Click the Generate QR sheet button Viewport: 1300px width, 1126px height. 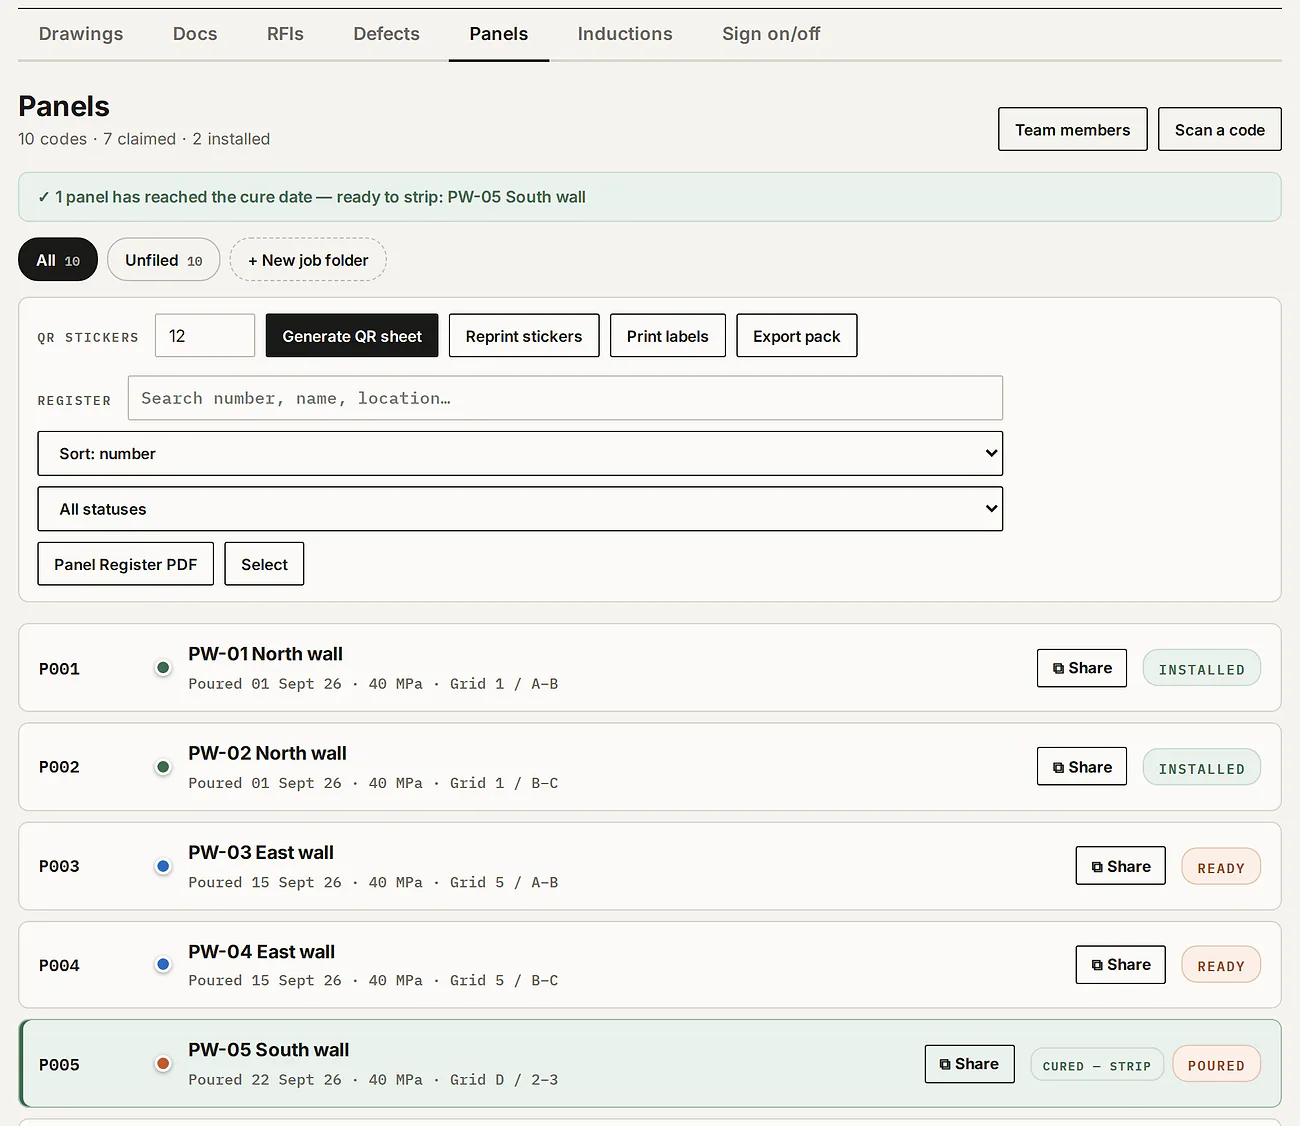[352, 336]
